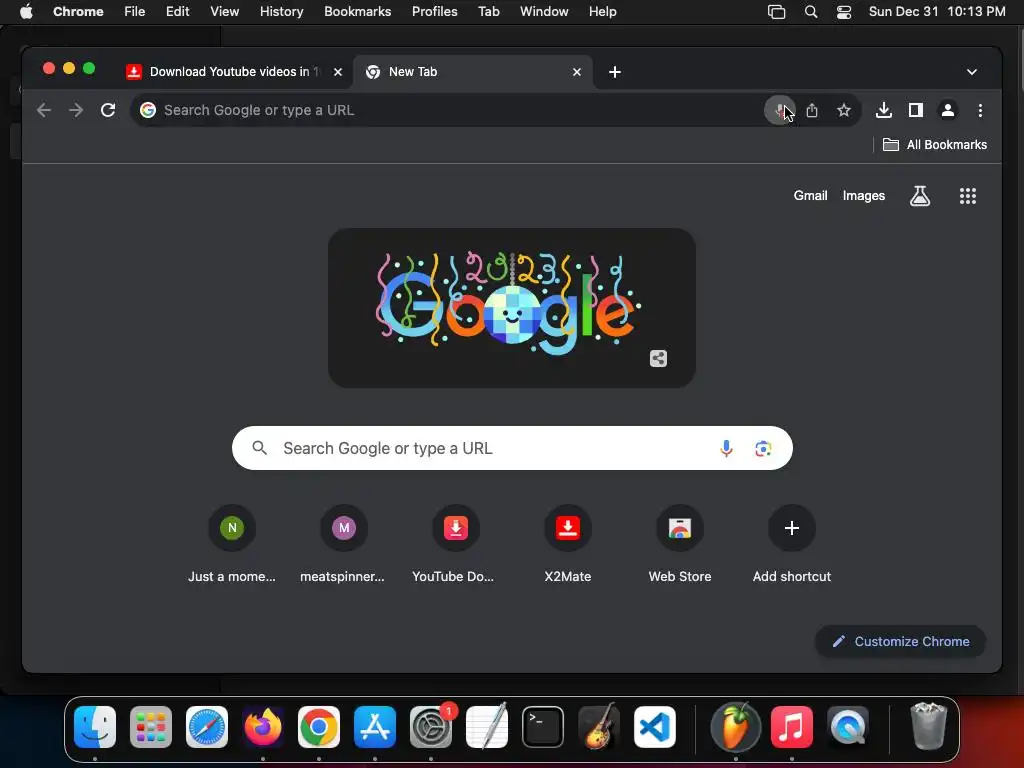Screen dimensions: 1024x768
Task: Open the File menu
Action: tap(135, 12)
